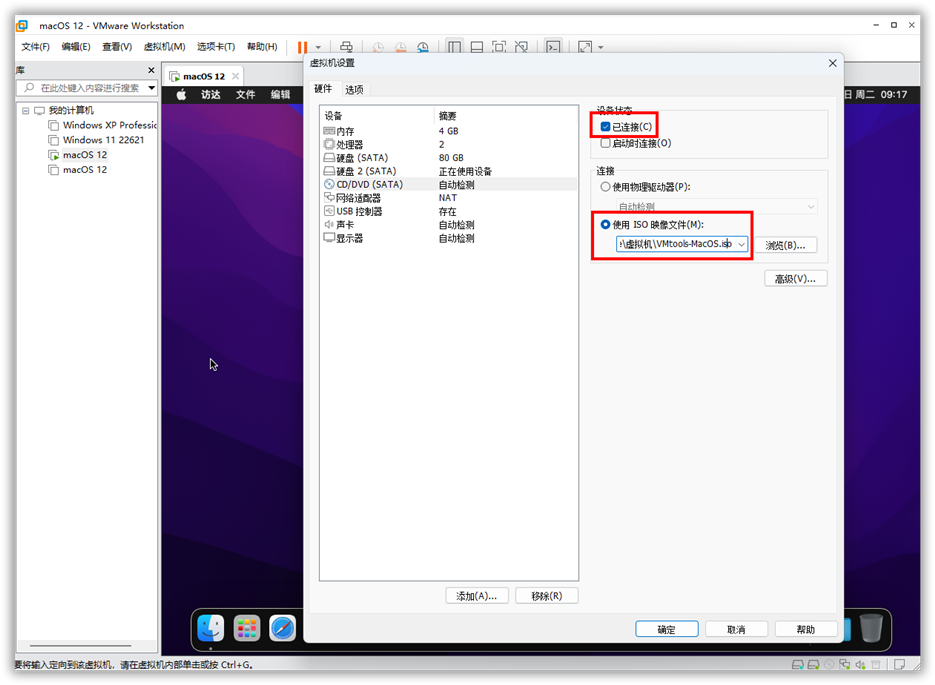935x685 pixels.
Task: Click the 高级(V)... advanced button
Action: [795, 278]
